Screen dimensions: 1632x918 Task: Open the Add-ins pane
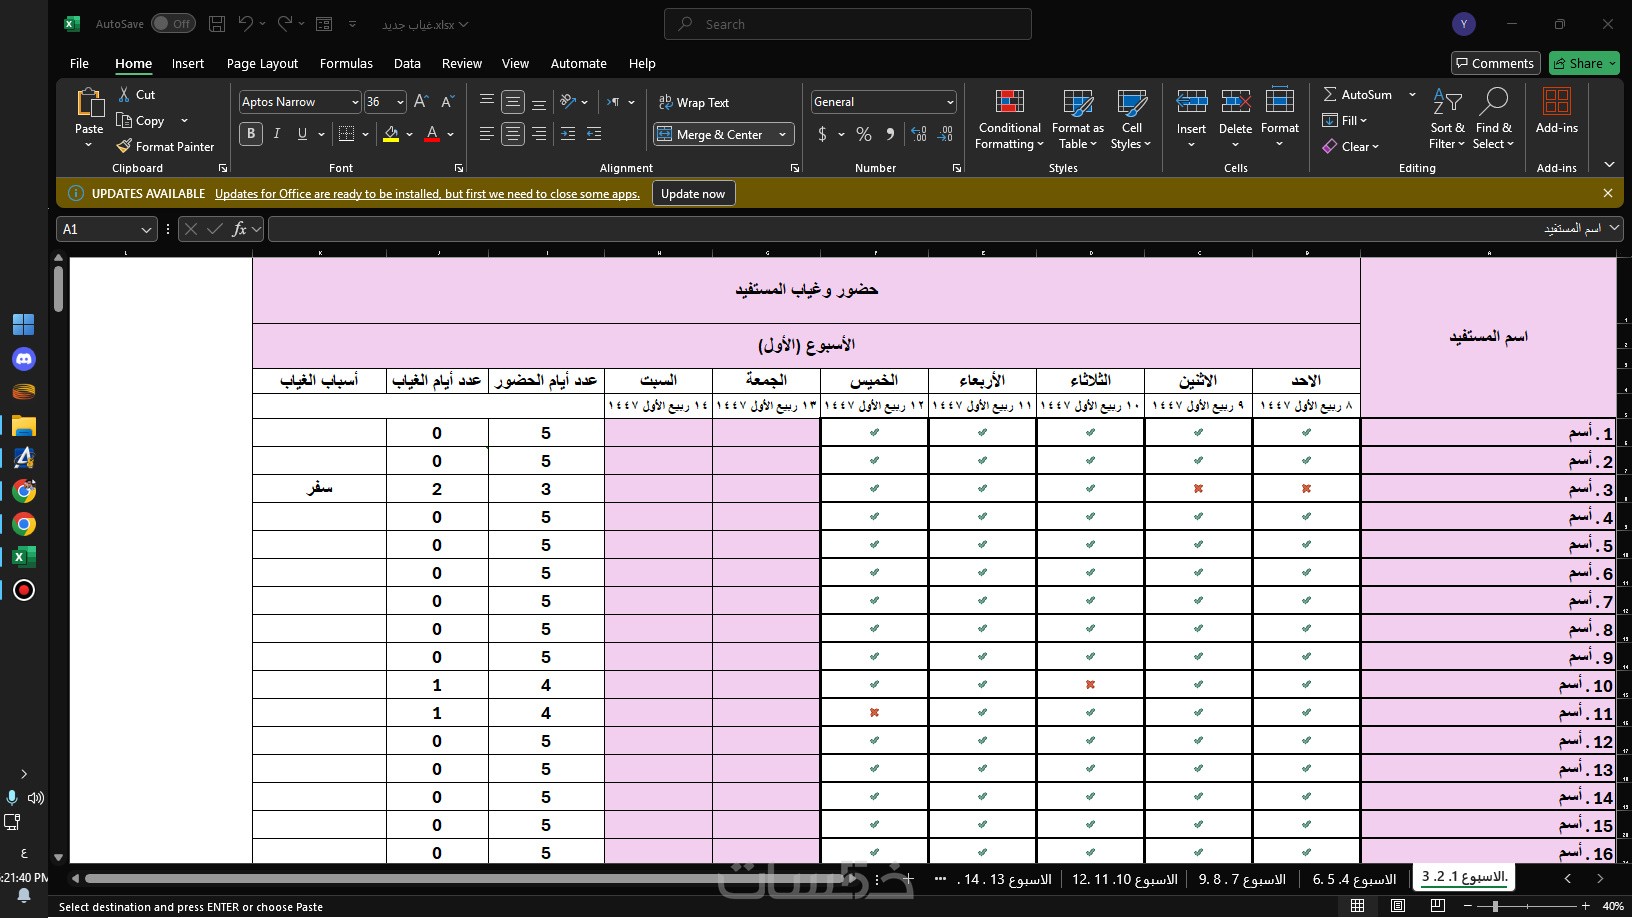1557,110
